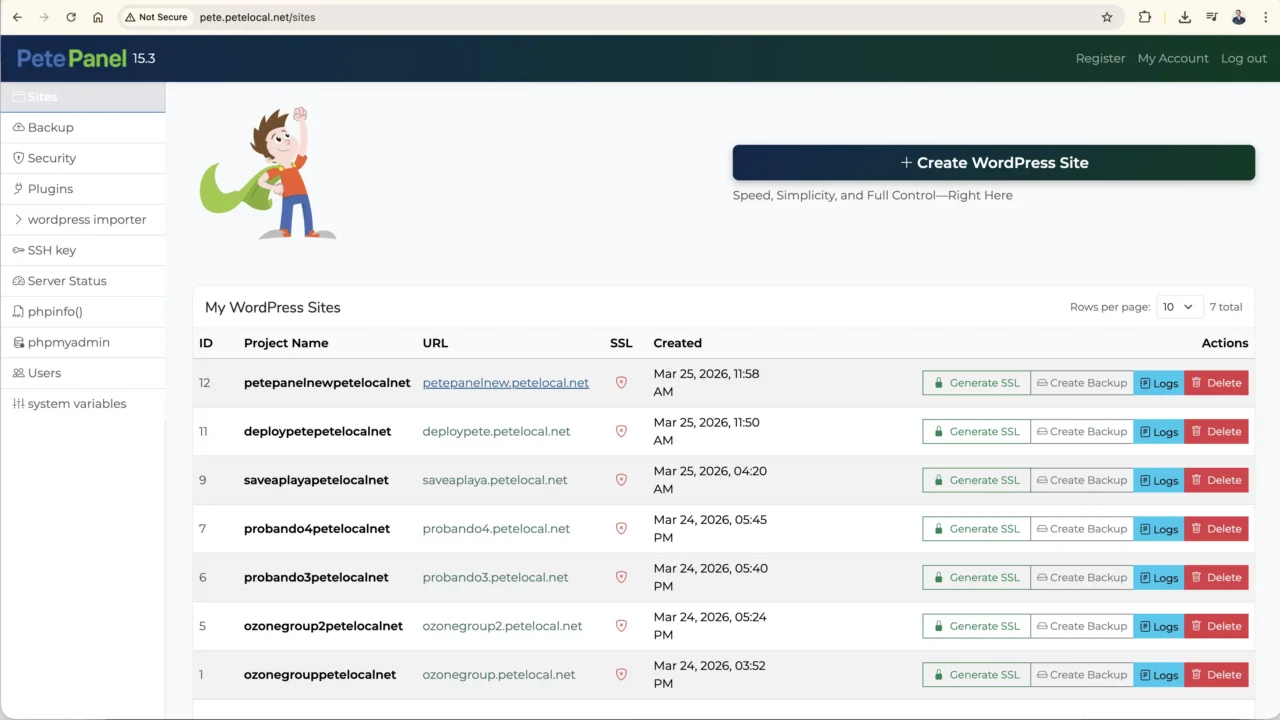
Task: Click the SSL shield icon for probando3.petelocal.net
Action: click(621, 577)
